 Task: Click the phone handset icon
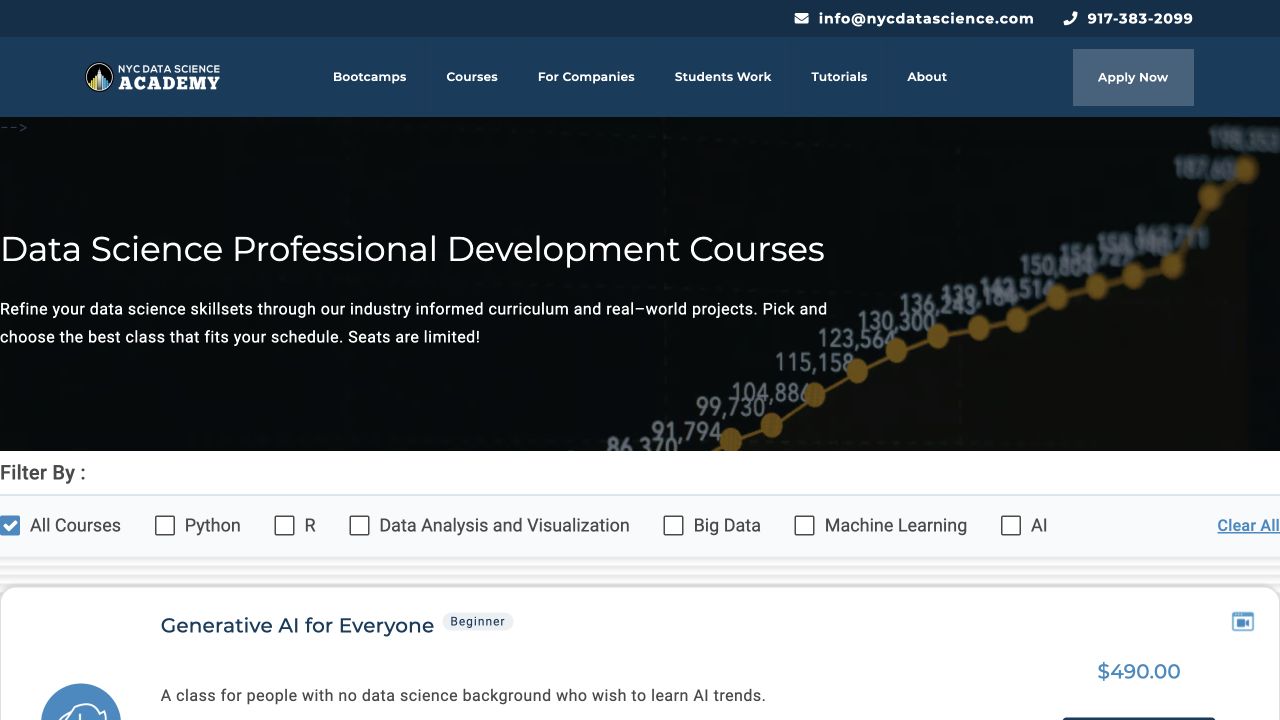(x=1070, y=18)
